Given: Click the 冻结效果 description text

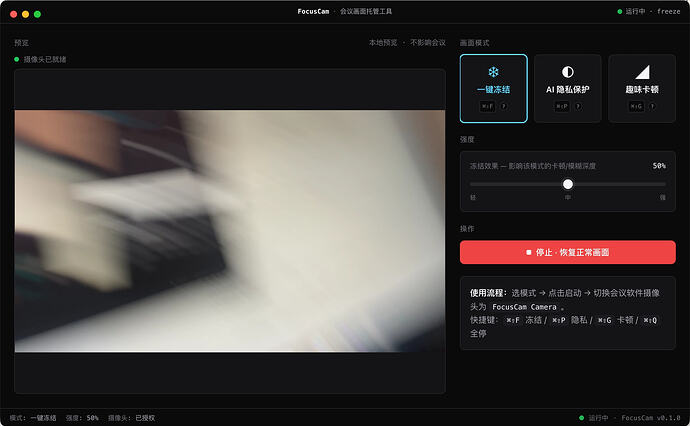Looking at the screenshot, I should 532,166.
